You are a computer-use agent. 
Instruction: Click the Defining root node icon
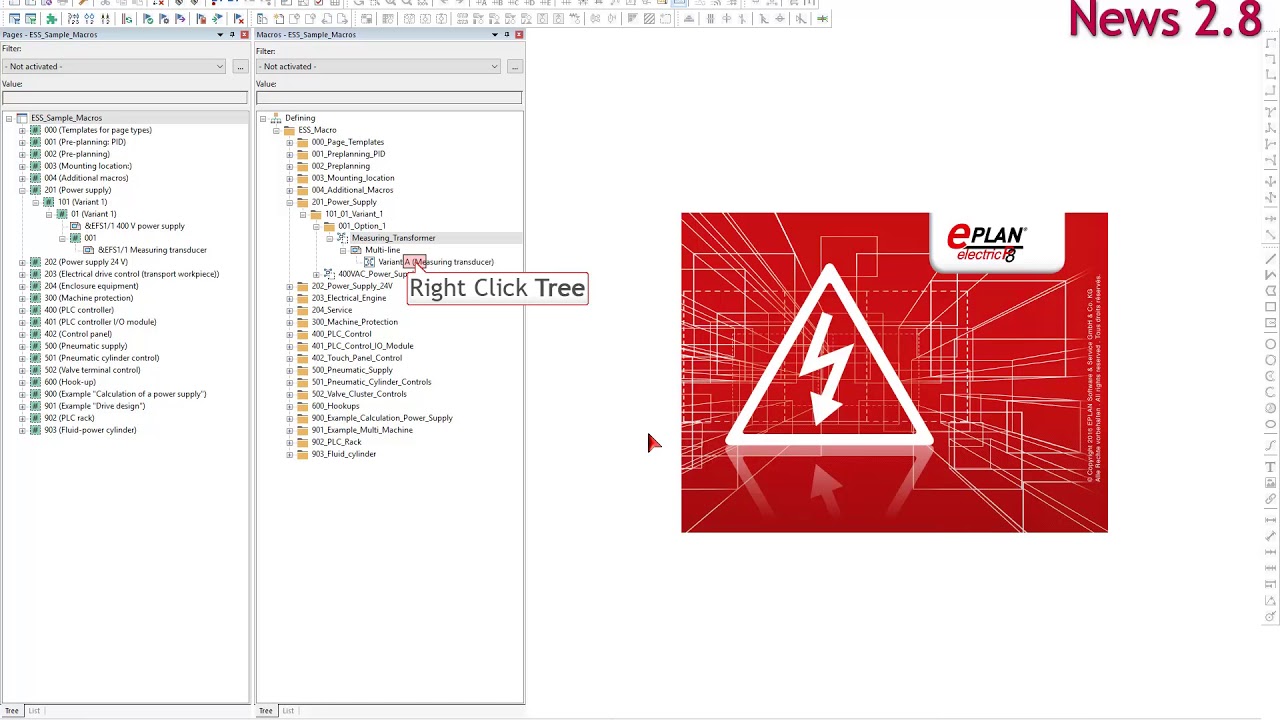(x=276, y=118)
